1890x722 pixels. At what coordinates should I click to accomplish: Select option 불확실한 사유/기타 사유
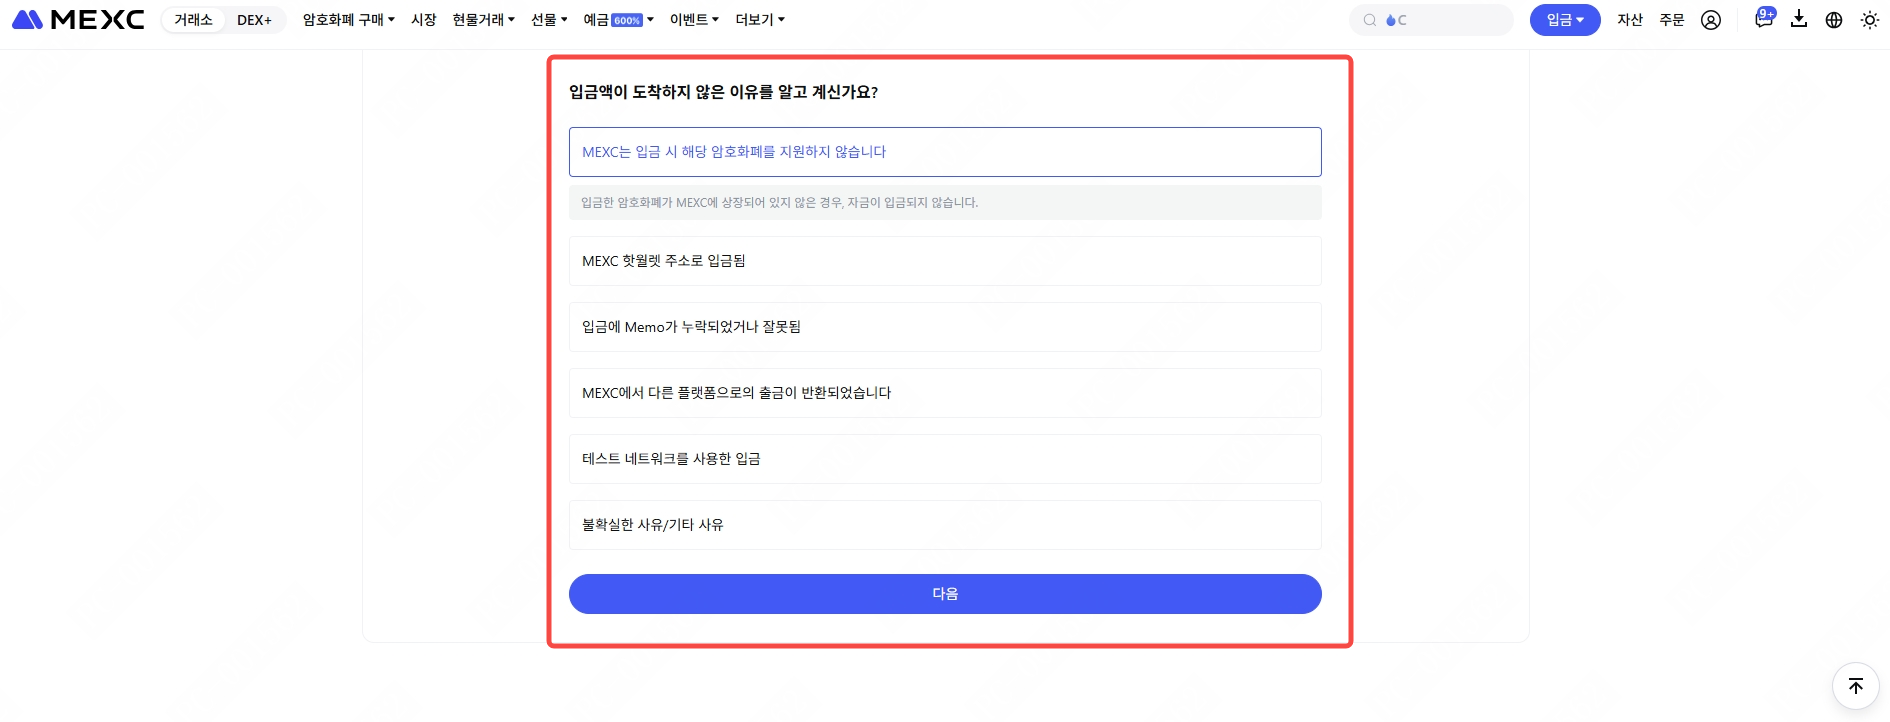tap(945, 525)
